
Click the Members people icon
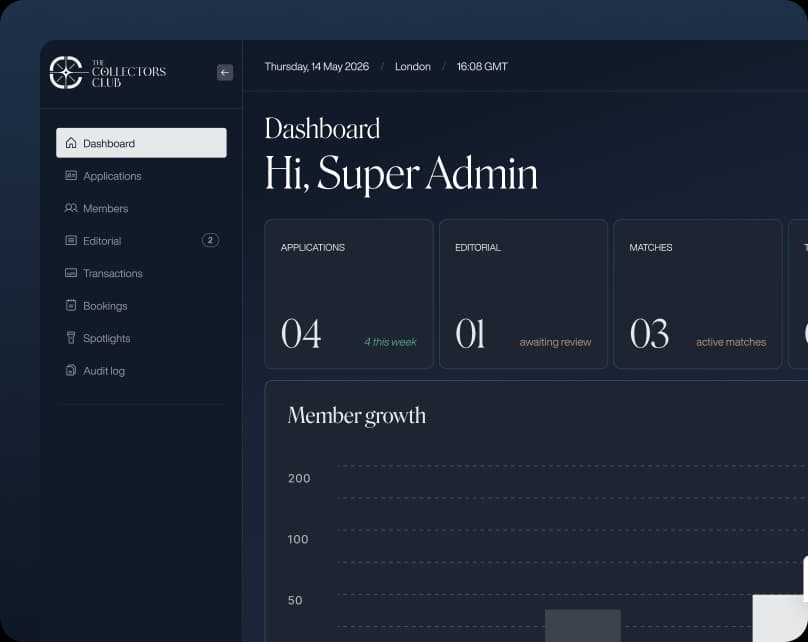click(x=71, y=208)
